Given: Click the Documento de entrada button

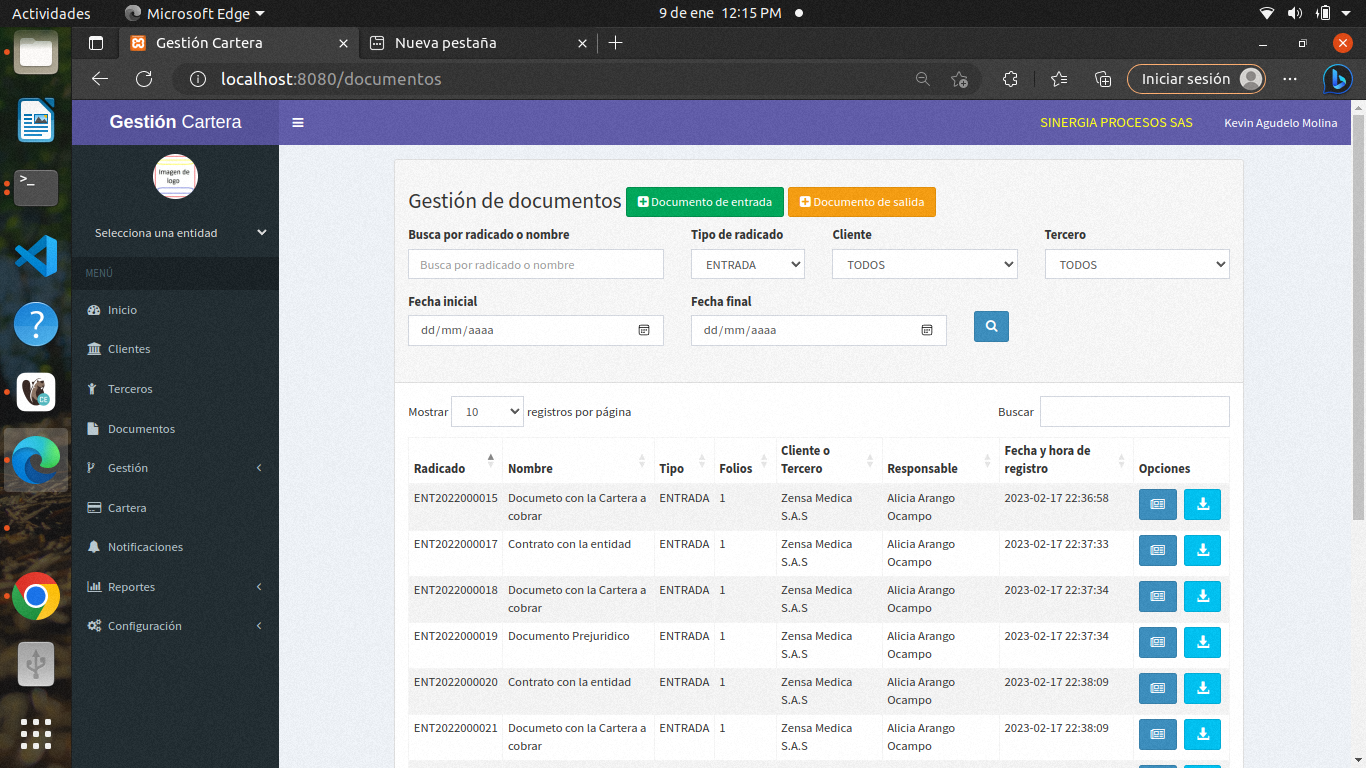Looking at the screenshot, I should click(705, 202).
